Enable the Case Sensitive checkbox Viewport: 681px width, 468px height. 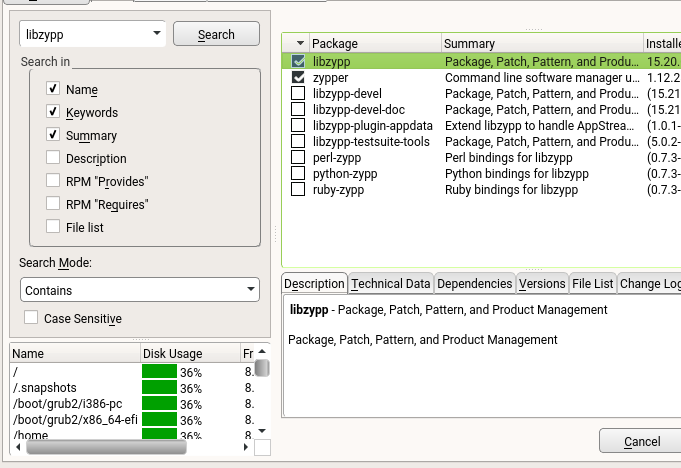[31, 318]
